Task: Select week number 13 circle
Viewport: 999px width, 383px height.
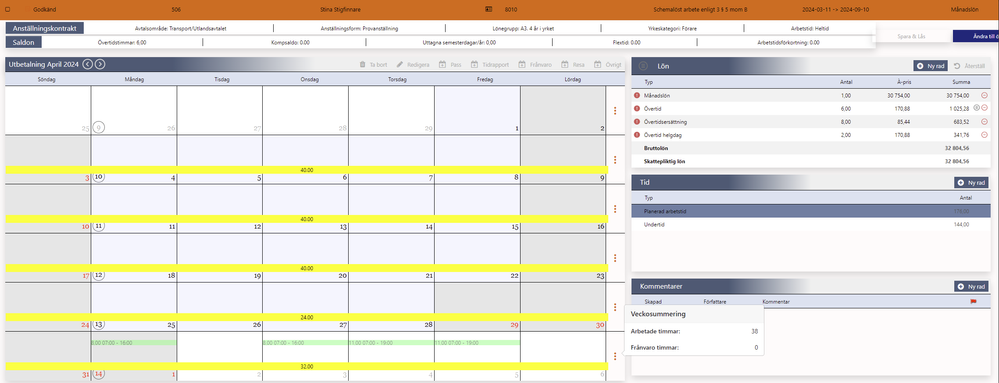Action: (x=98, y=324)
